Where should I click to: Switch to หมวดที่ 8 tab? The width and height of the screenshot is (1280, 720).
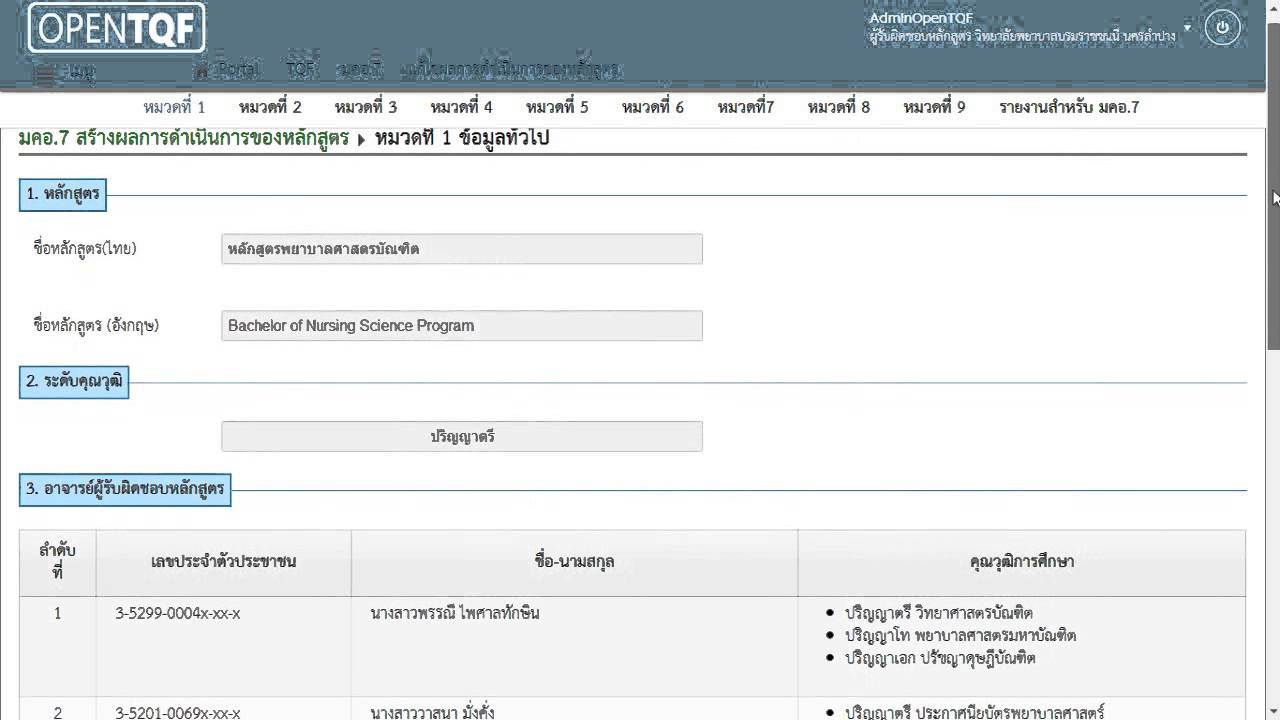click(839, 107)
